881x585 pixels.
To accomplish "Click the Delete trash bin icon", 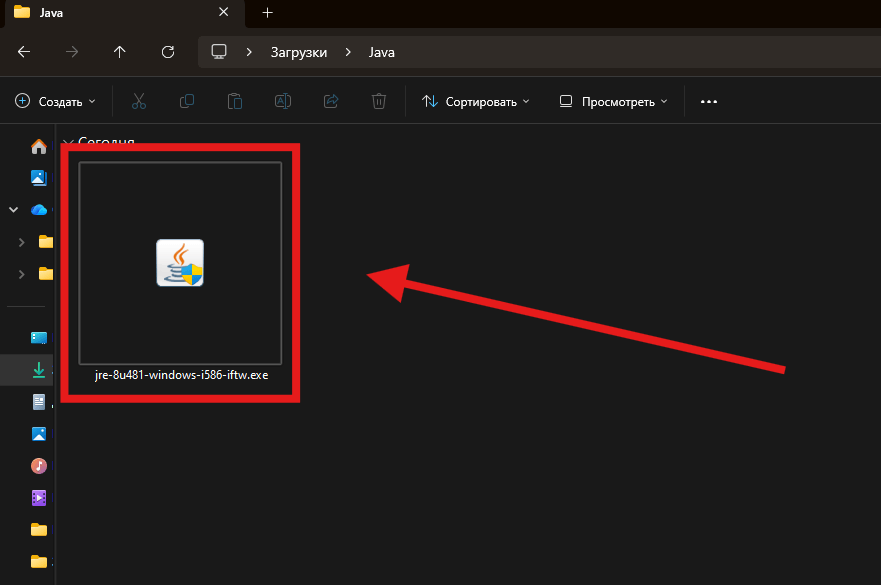I will tap(379, 101).
